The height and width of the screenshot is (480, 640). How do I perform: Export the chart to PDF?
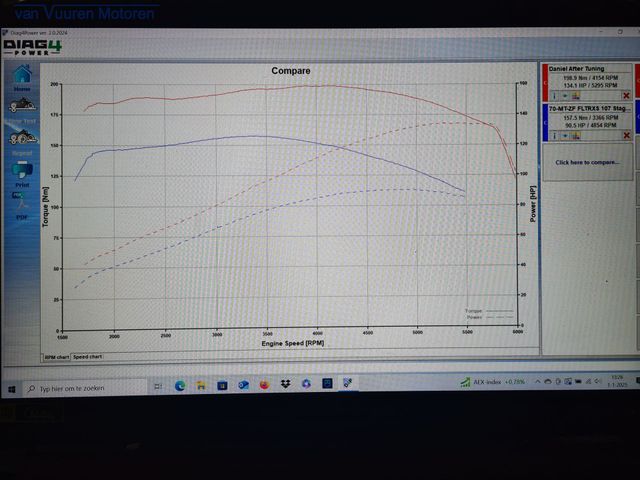click(21, 203)
